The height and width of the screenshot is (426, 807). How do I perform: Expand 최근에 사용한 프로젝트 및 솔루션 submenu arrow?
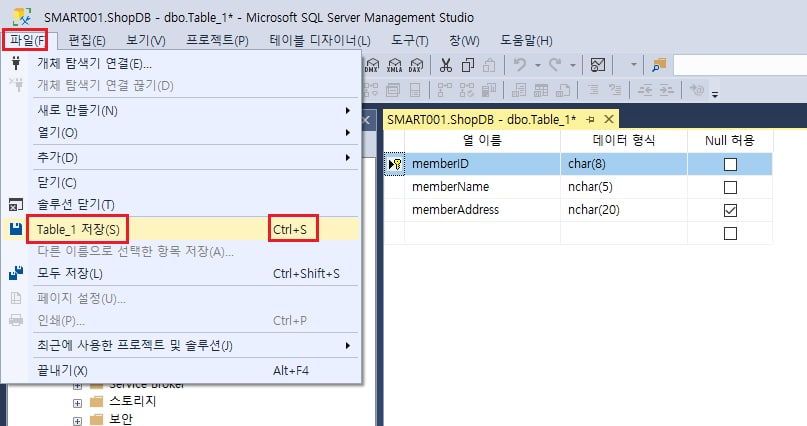348,345
